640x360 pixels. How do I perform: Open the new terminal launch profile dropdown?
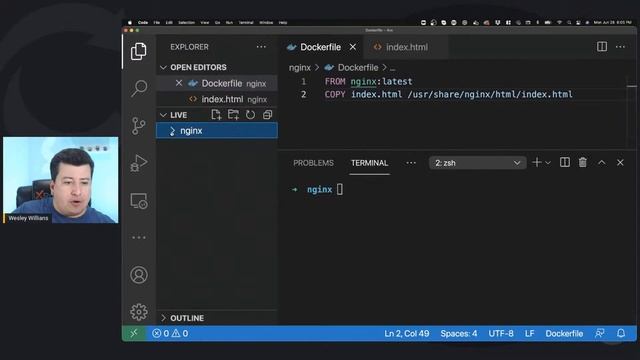click(x=548, y=163)
